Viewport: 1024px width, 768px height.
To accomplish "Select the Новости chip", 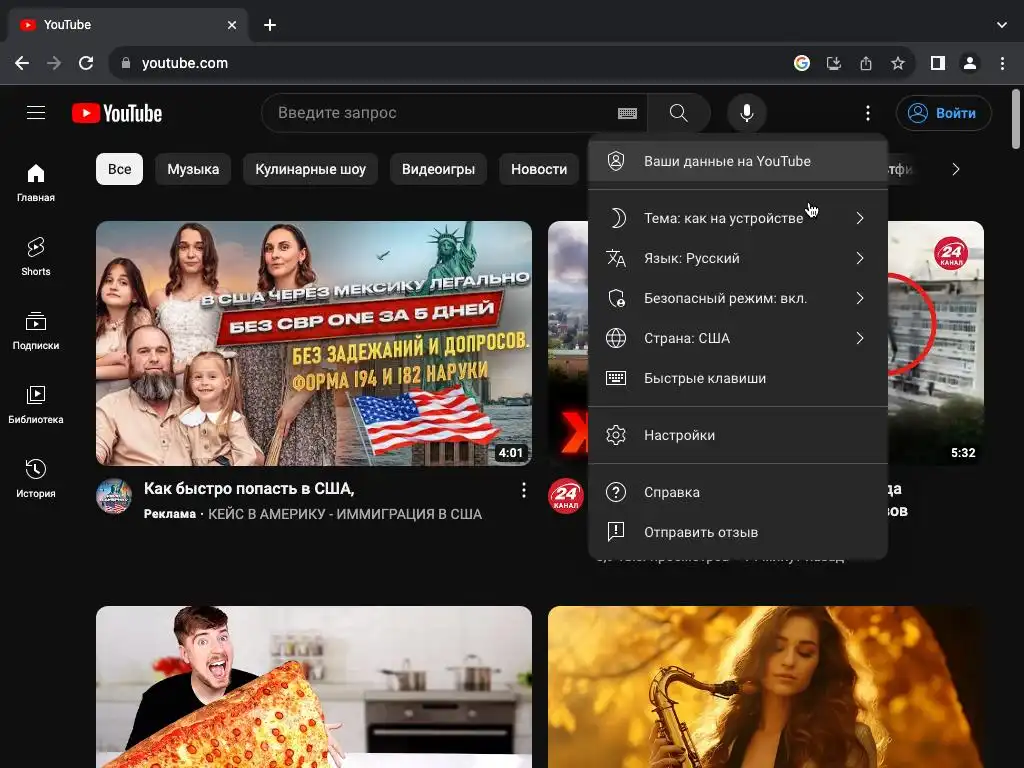I will 539,169.
